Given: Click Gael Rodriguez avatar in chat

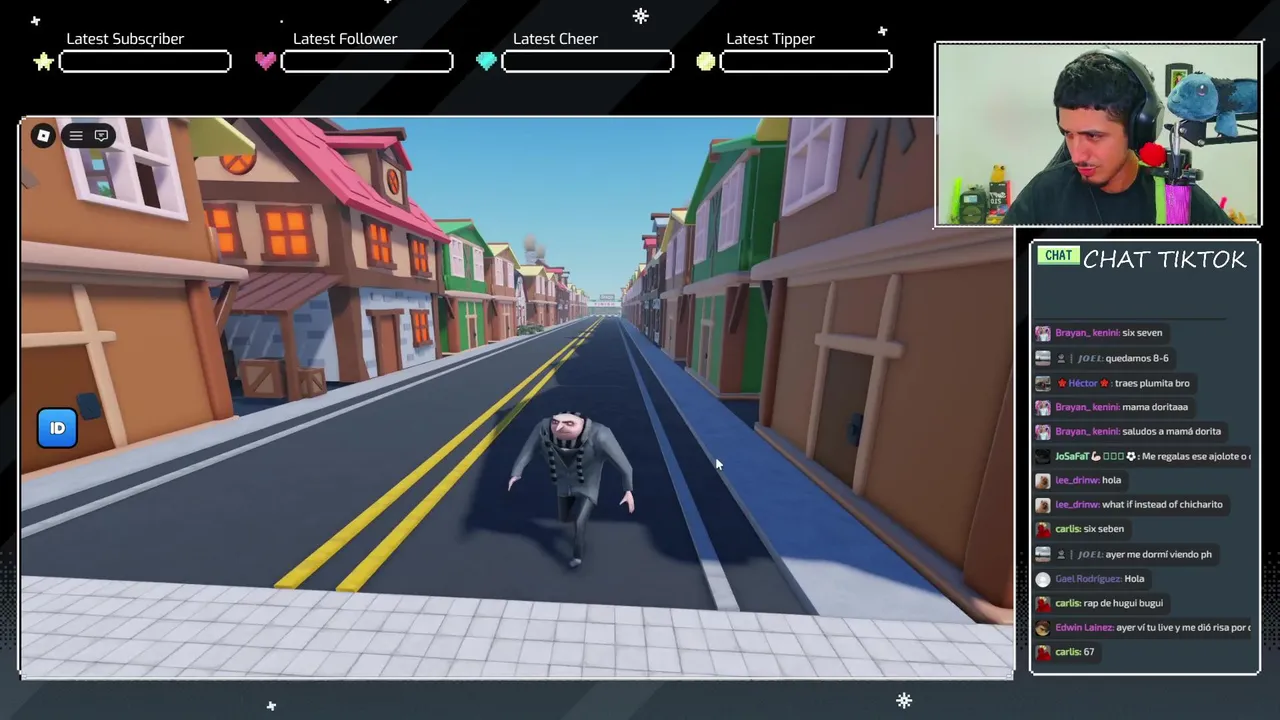Looking at the screenshot, I should coord(1043,579).
